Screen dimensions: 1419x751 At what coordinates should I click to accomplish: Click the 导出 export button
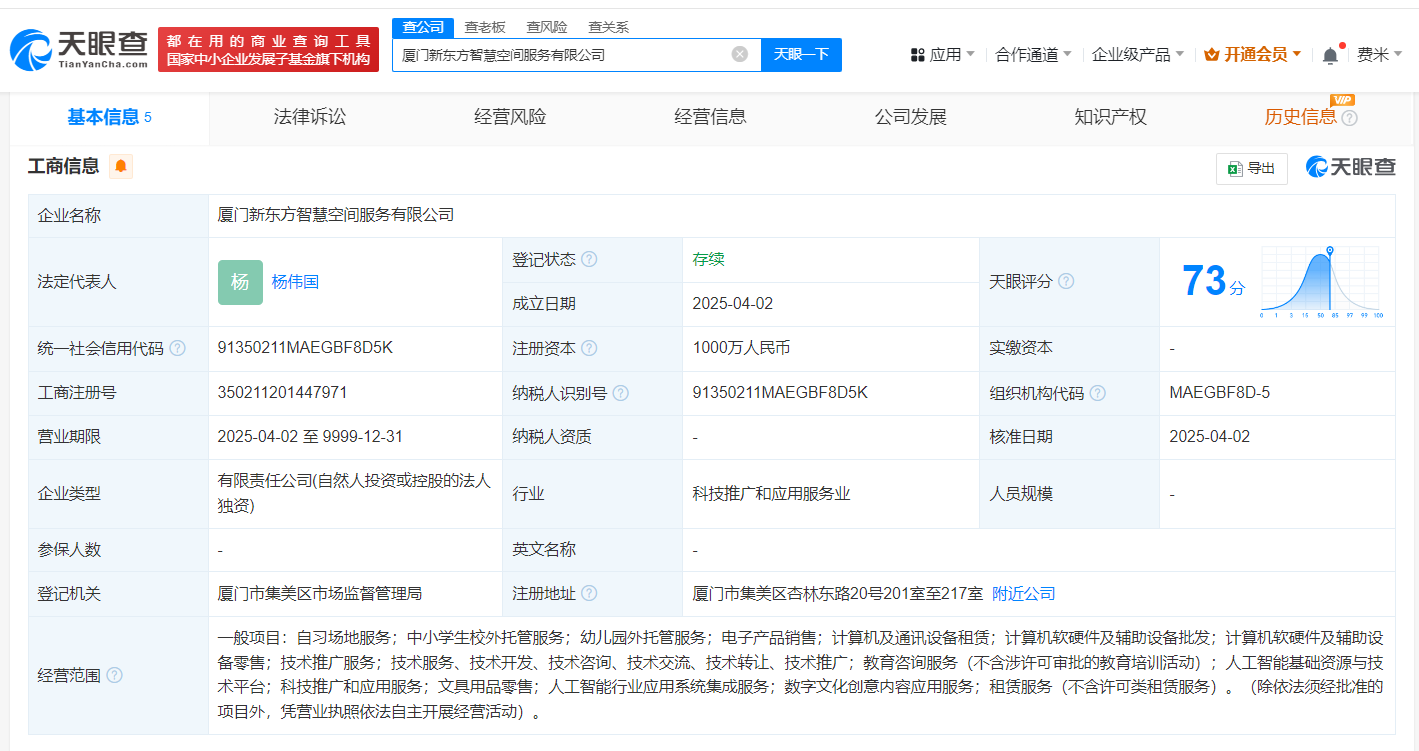pyautogui.click(x=1251, y=168)
